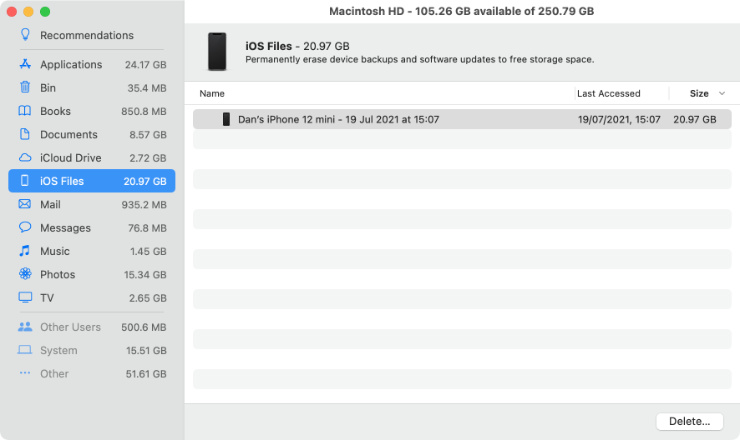Image resolution: width=740 pixels, height=440 pixels.
Task: Click the 20.97 GB size cell in the row
Action: (694, 119)
